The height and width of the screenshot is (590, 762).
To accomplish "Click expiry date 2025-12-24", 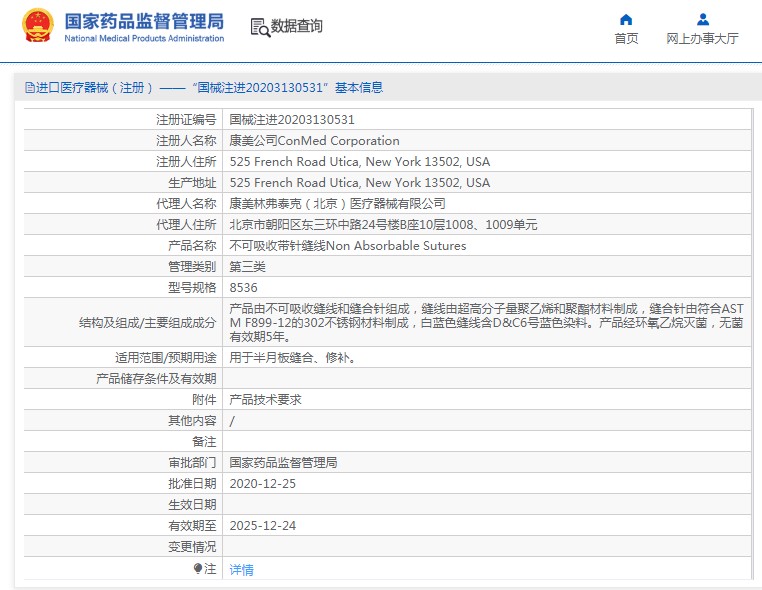I will click(x=262, y=525).
